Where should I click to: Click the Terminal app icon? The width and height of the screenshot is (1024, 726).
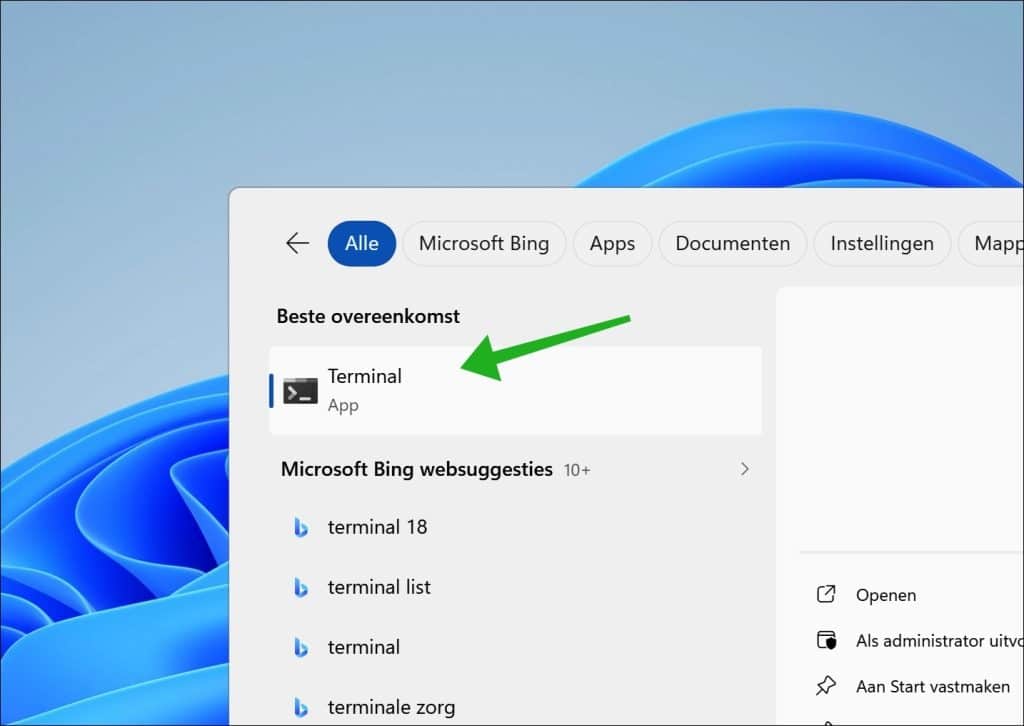(300, 391)
